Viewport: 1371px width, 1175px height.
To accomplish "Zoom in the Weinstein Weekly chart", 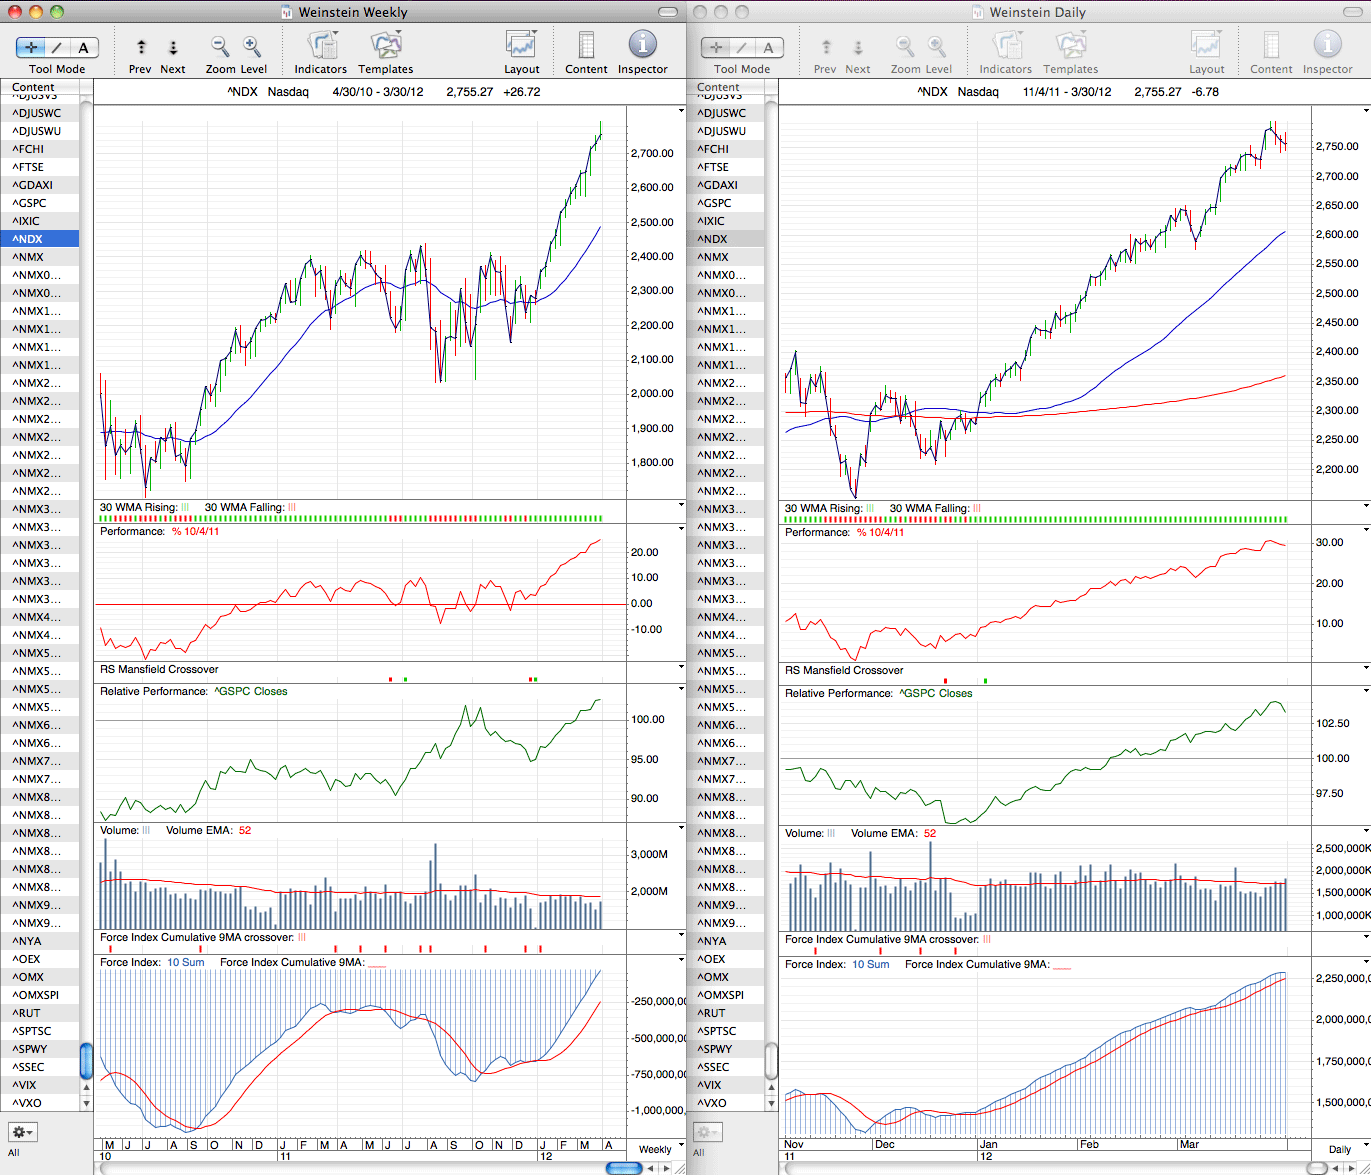I will click(252, 46).
